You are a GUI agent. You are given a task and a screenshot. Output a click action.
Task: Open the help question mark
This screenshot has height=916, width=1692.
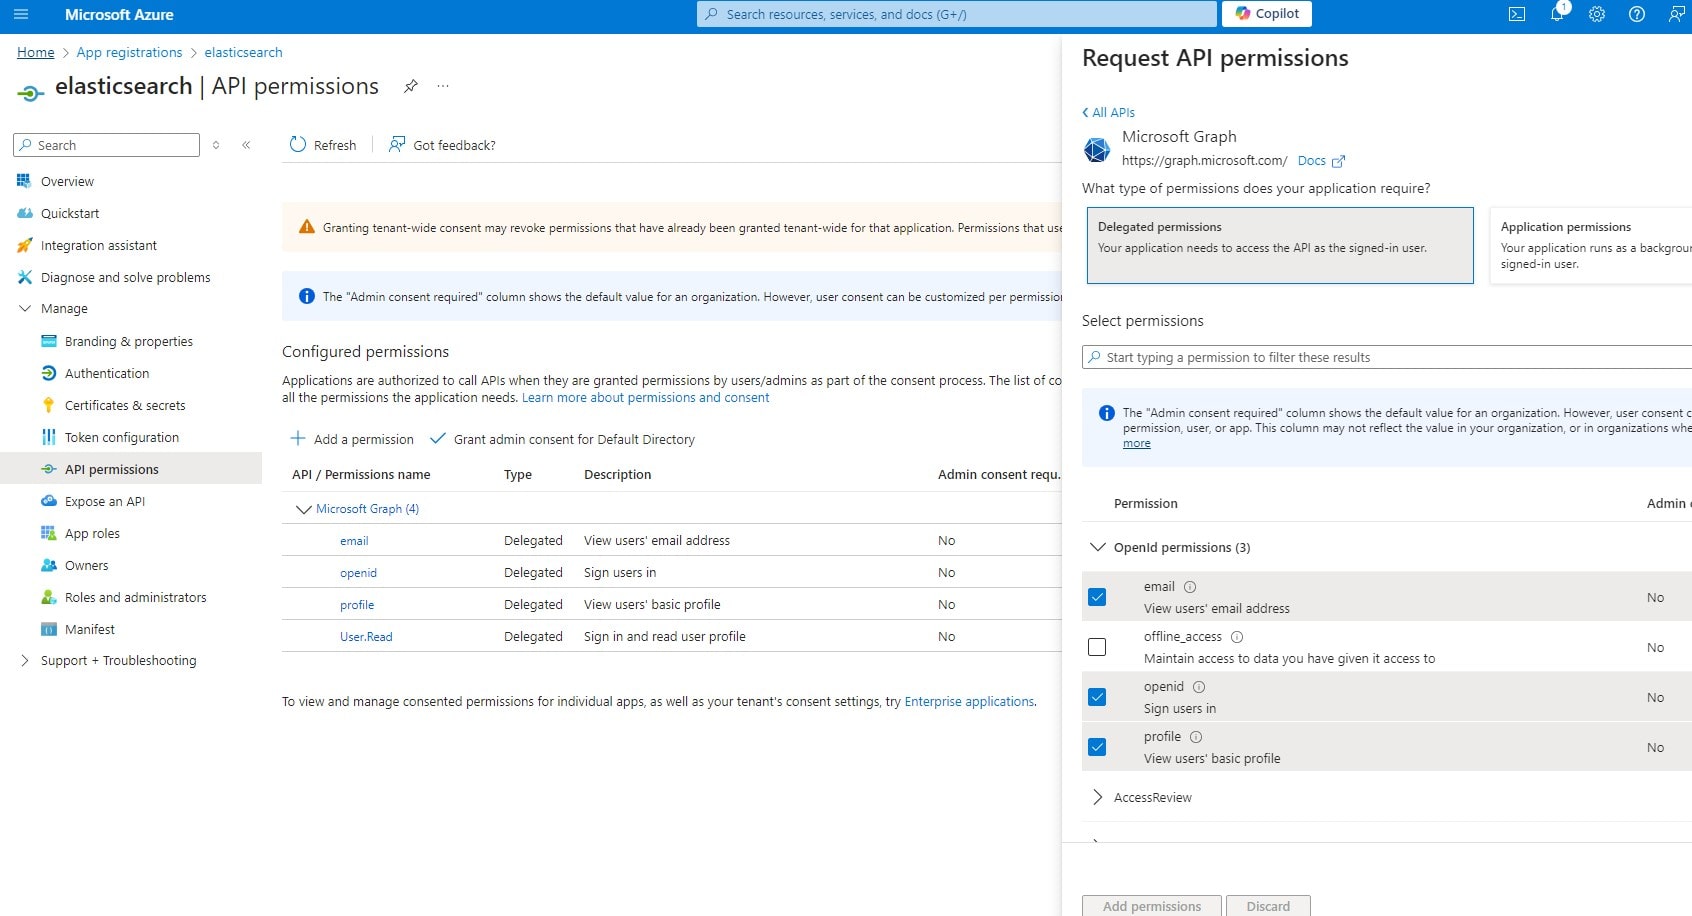[1637, 14]
